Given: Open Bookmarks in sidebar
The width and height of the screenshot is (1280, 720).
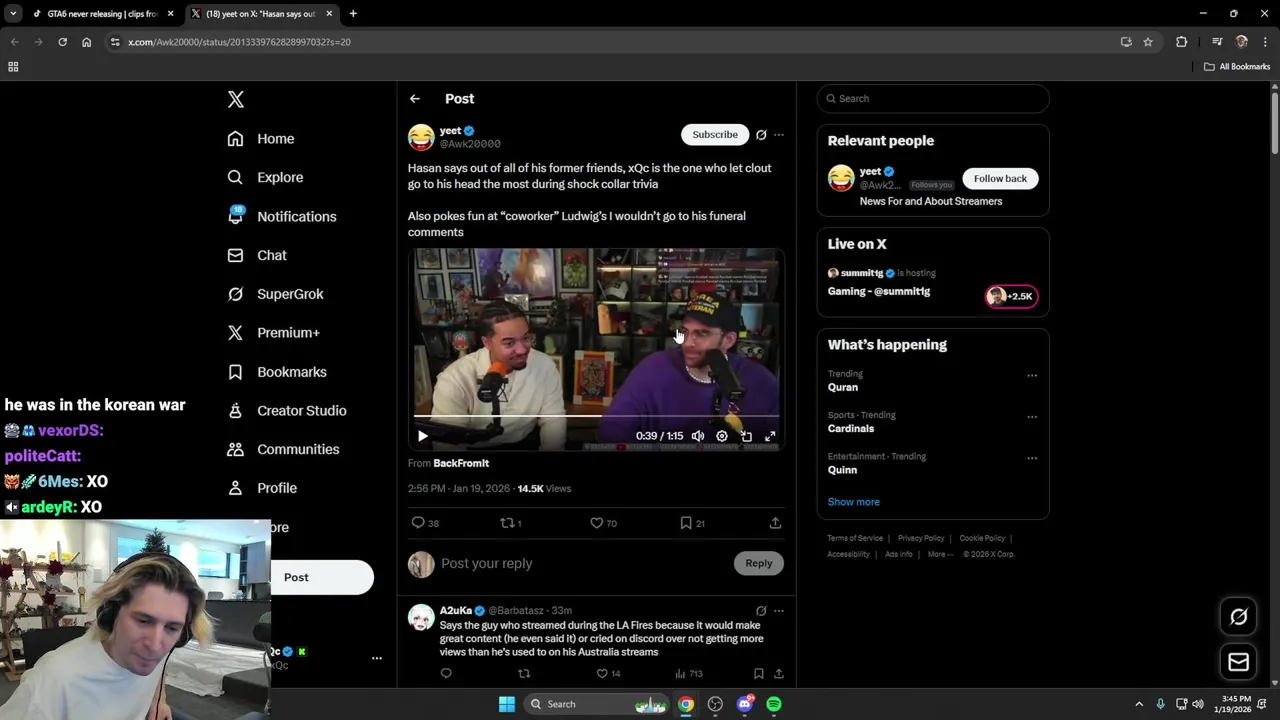Looking at the screenshot, I should pos(277,372).
